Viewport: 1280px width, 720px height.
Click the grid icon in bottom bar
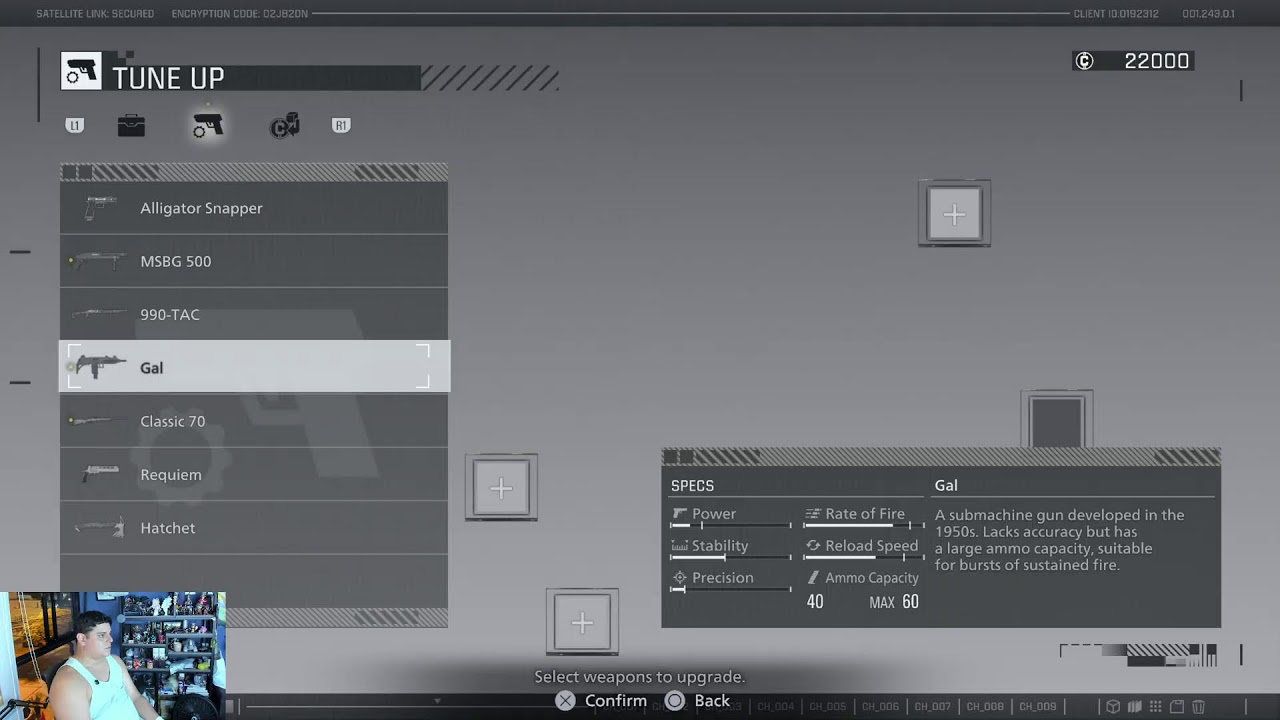tap(1155, 707)
